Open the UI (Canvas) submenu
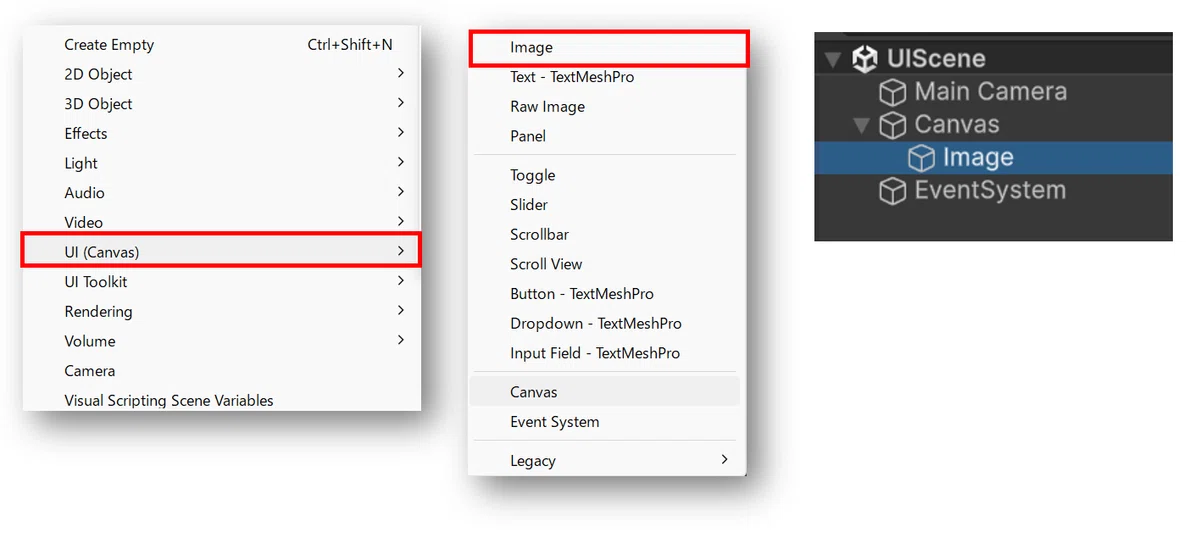The image size is (1200, 537). click(x=222, y=251)
